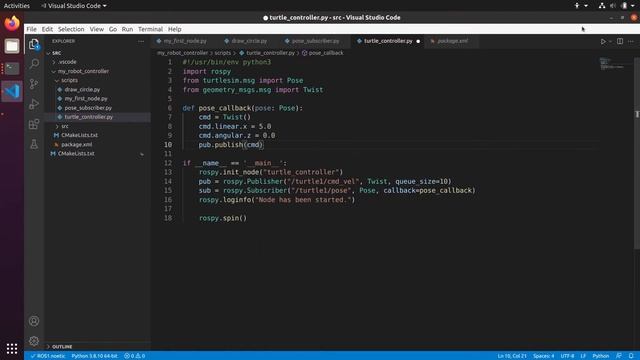This screenshot has height=360, width=640.
Task: Open the Run menu
Action: pyautogui.click(x=127, y=29)
